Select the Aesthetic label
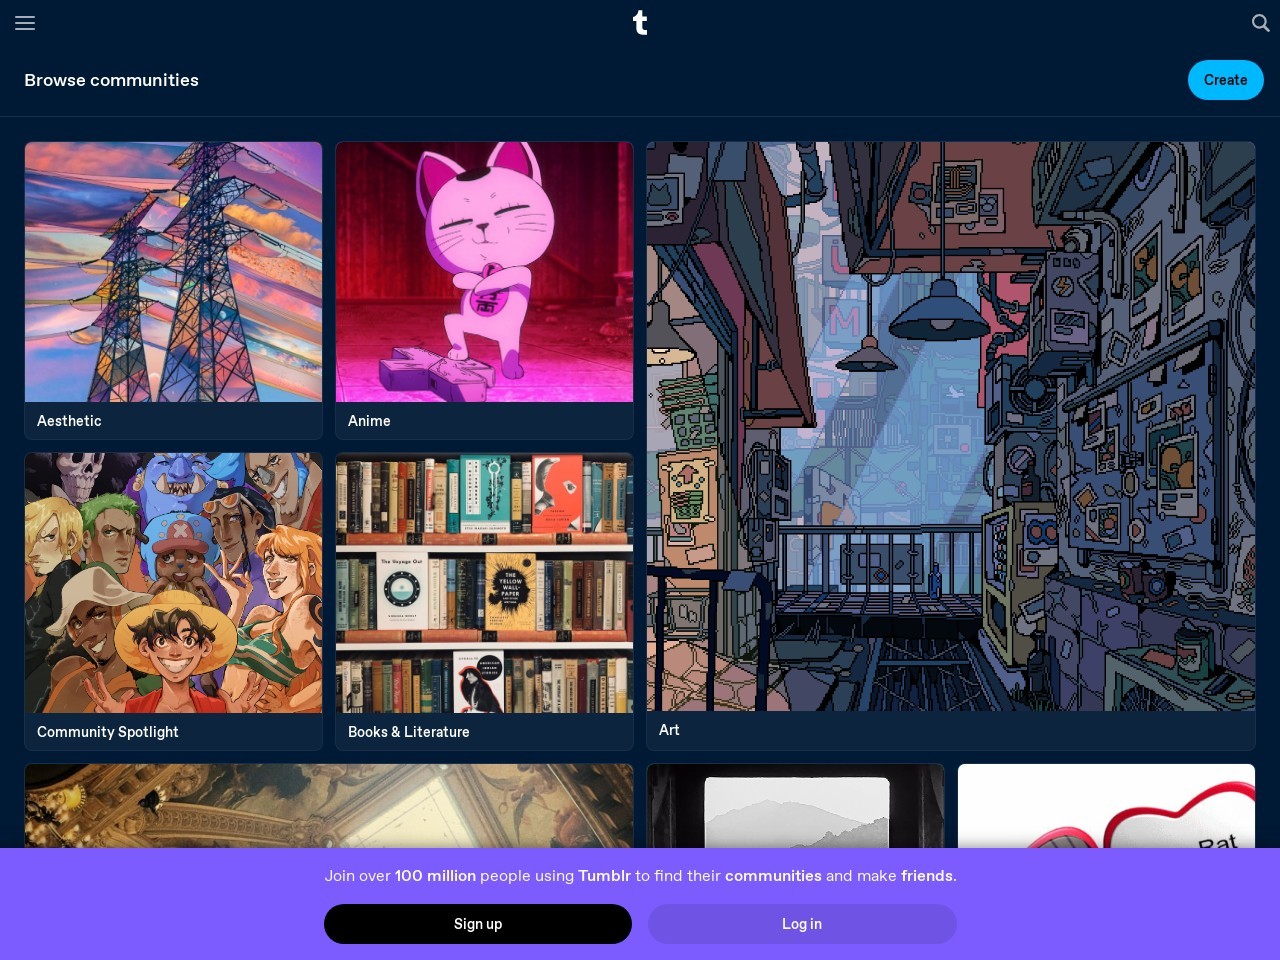Image resolution: width=1280 pixels, height=960 pixels. (x=69, y=421)
